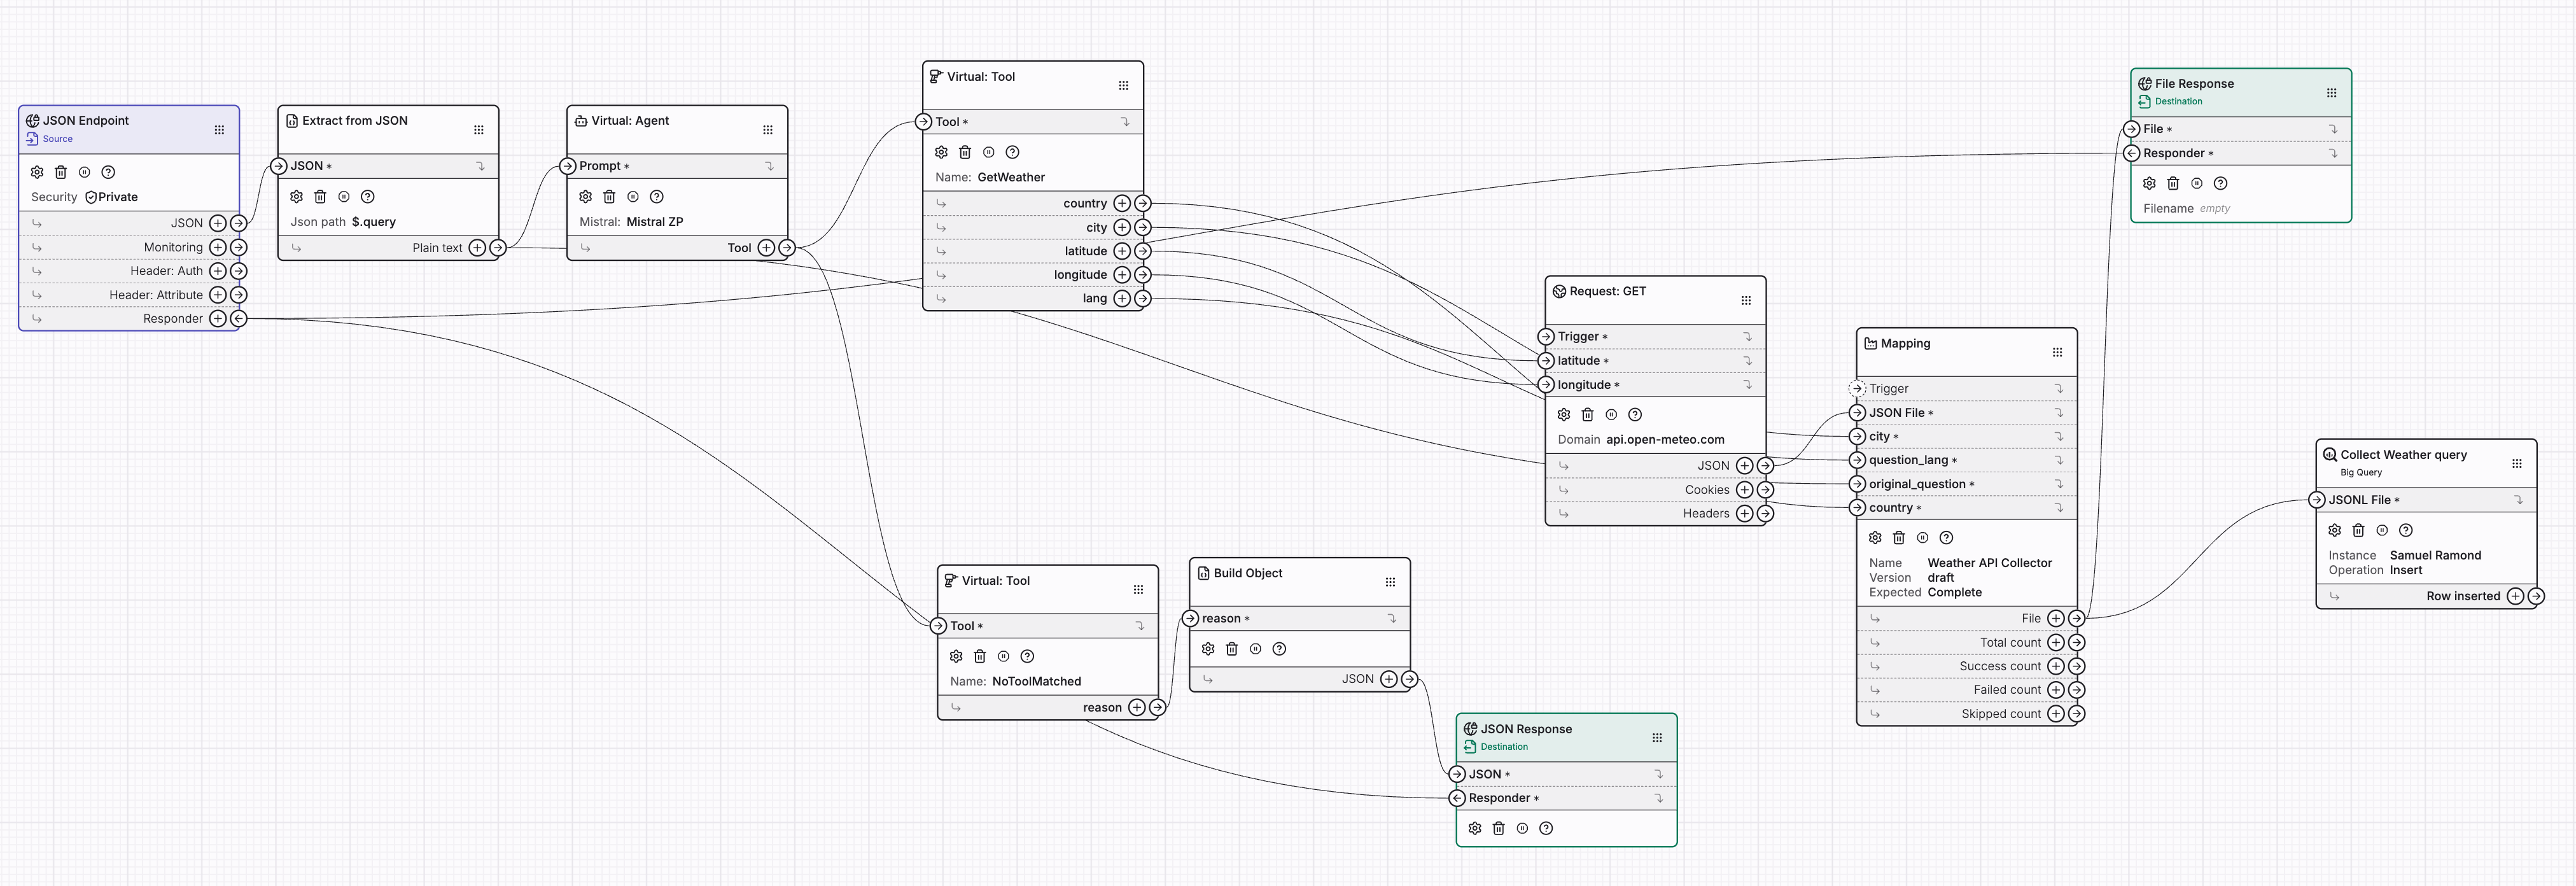Click the drag handle on the Mapping node
The width and height of the screenshot is (2576, 886).
(x=2058, y=351)
